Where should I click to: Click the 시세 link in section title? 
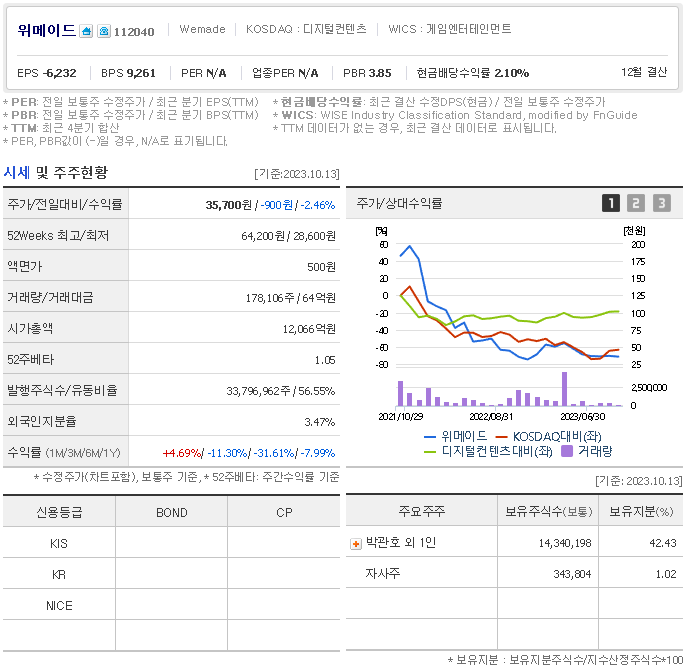point(17,173)
